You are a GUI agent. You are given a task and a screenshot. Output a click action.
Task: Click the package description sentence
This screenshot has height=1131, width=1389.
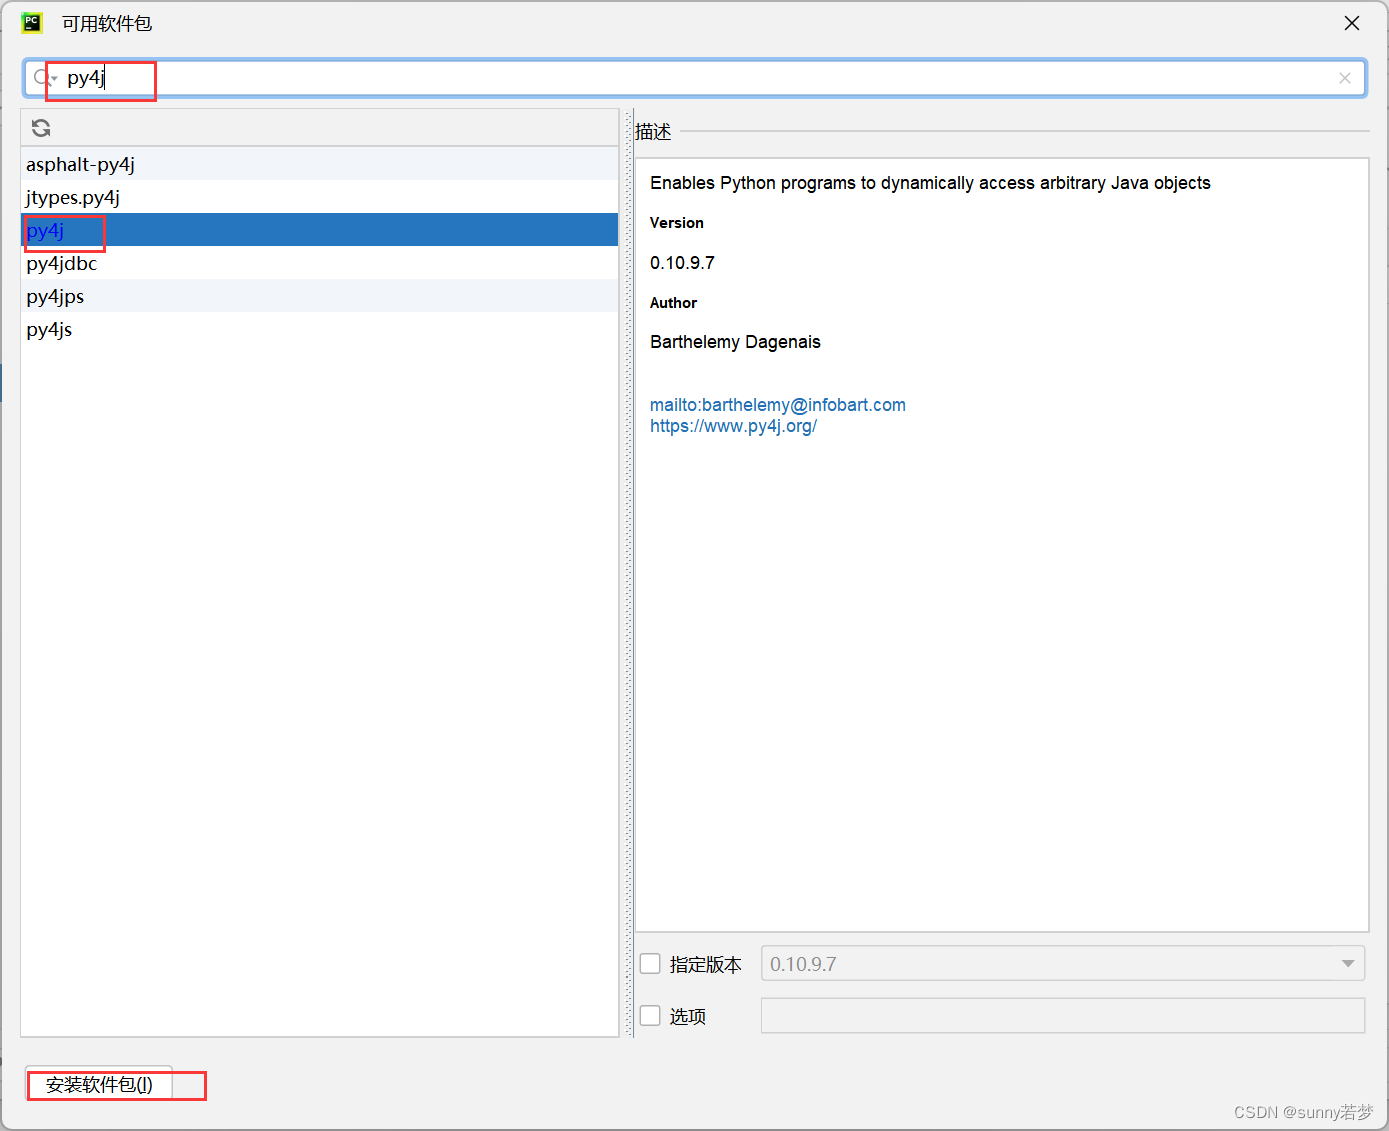coord(930,183)
